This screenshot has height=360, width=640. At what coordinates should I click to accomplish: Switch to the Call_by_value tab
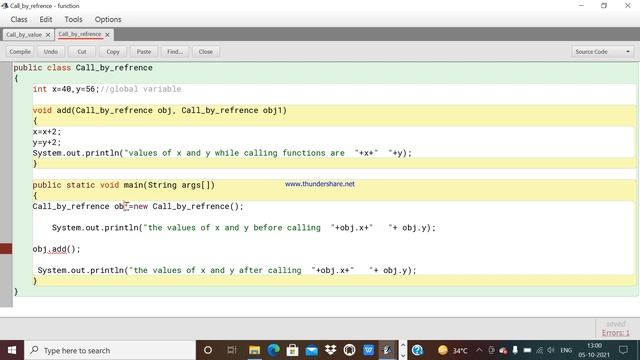24,35
